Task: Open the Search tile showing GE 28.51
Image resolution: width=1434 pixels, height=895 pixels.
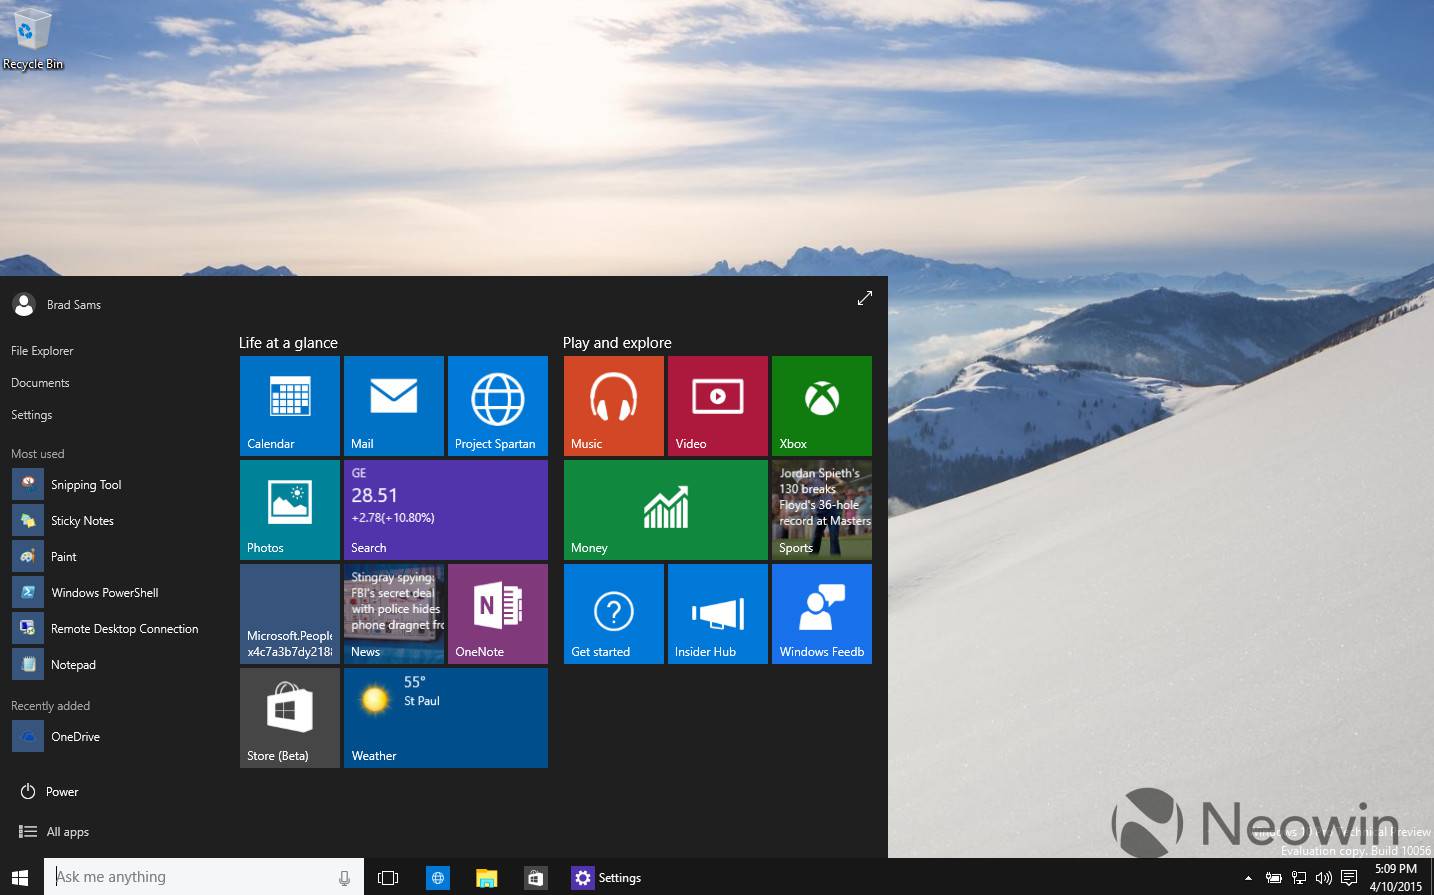Action: 446,510
